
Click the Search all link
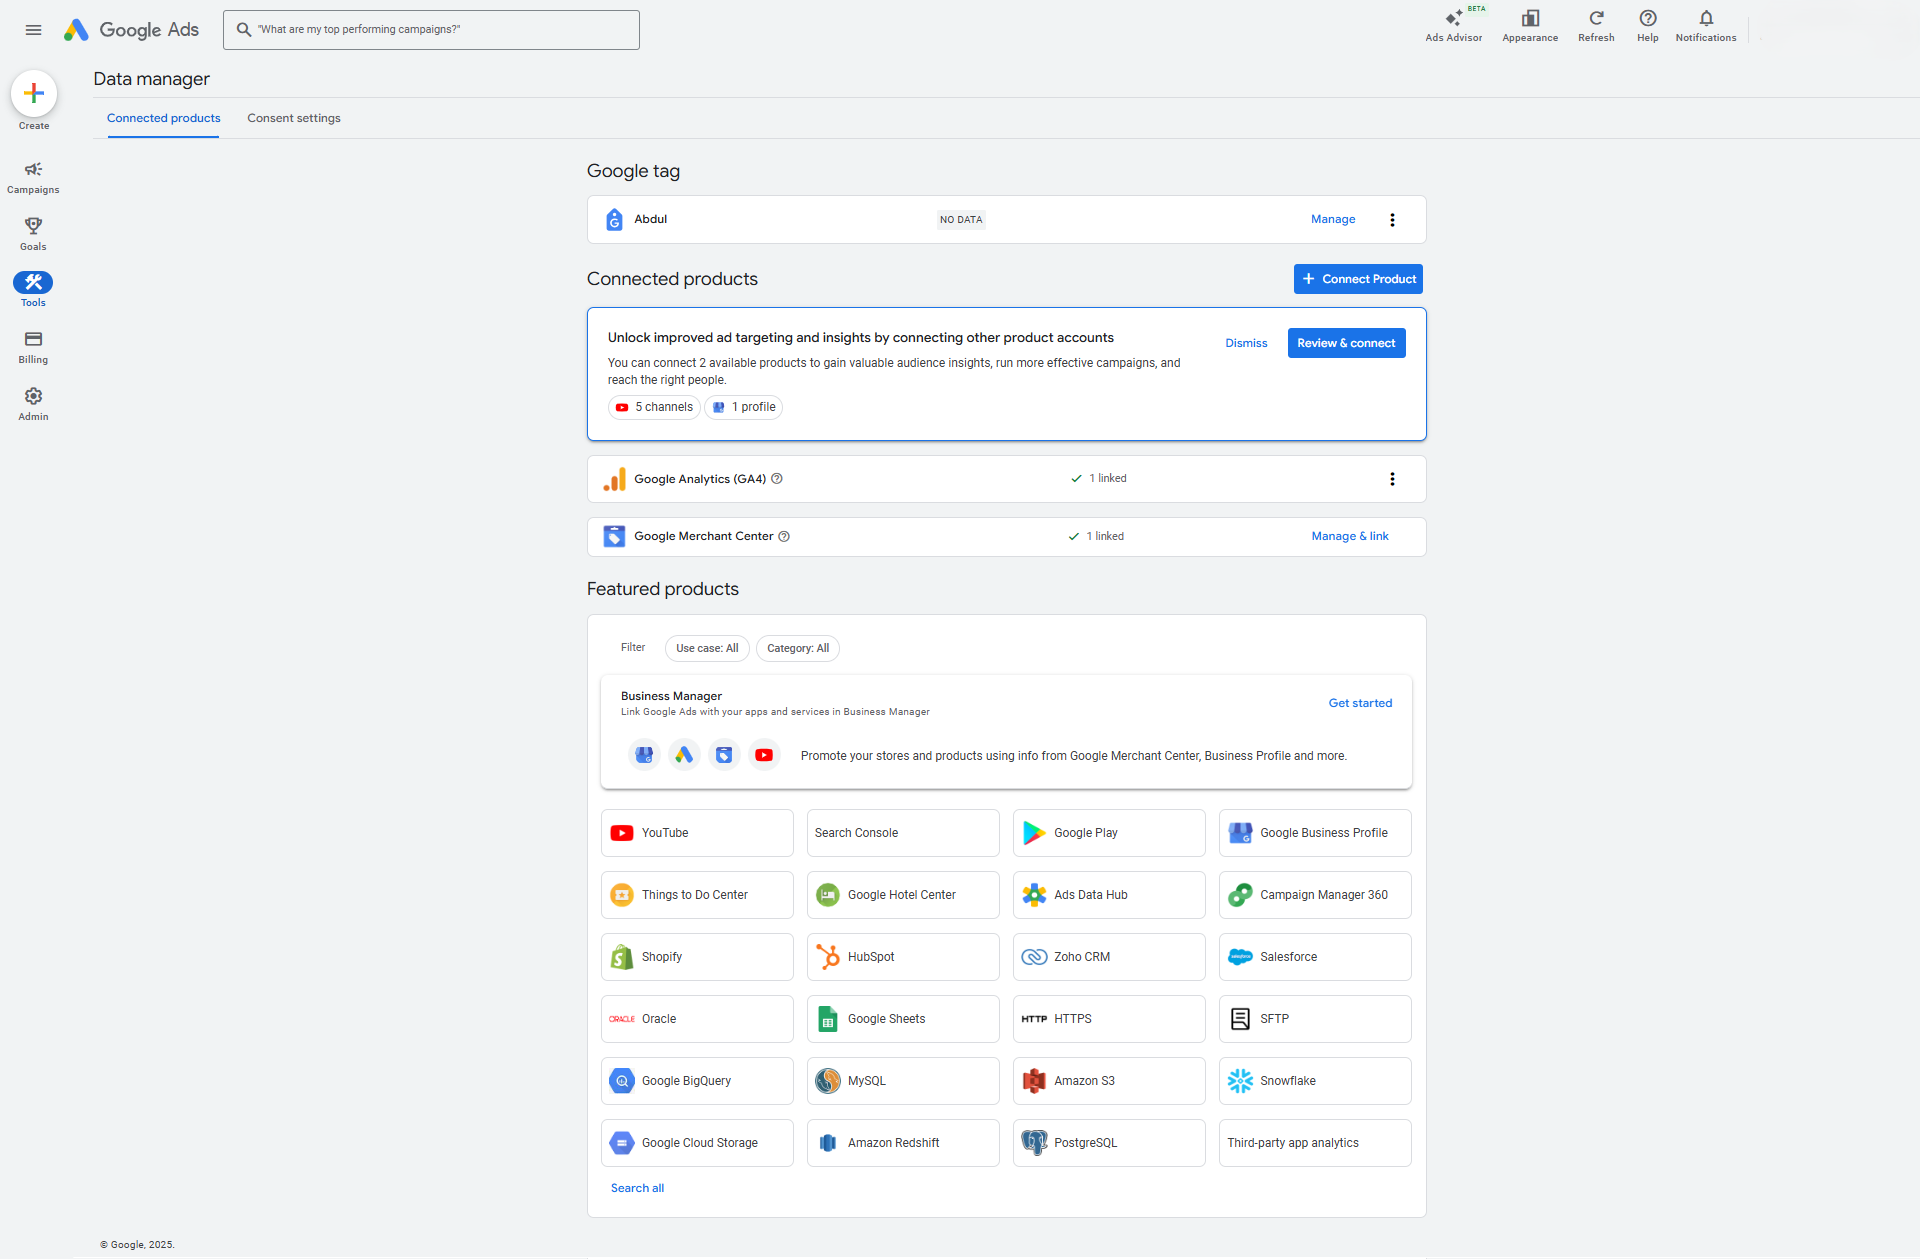tap(637, 1188)
